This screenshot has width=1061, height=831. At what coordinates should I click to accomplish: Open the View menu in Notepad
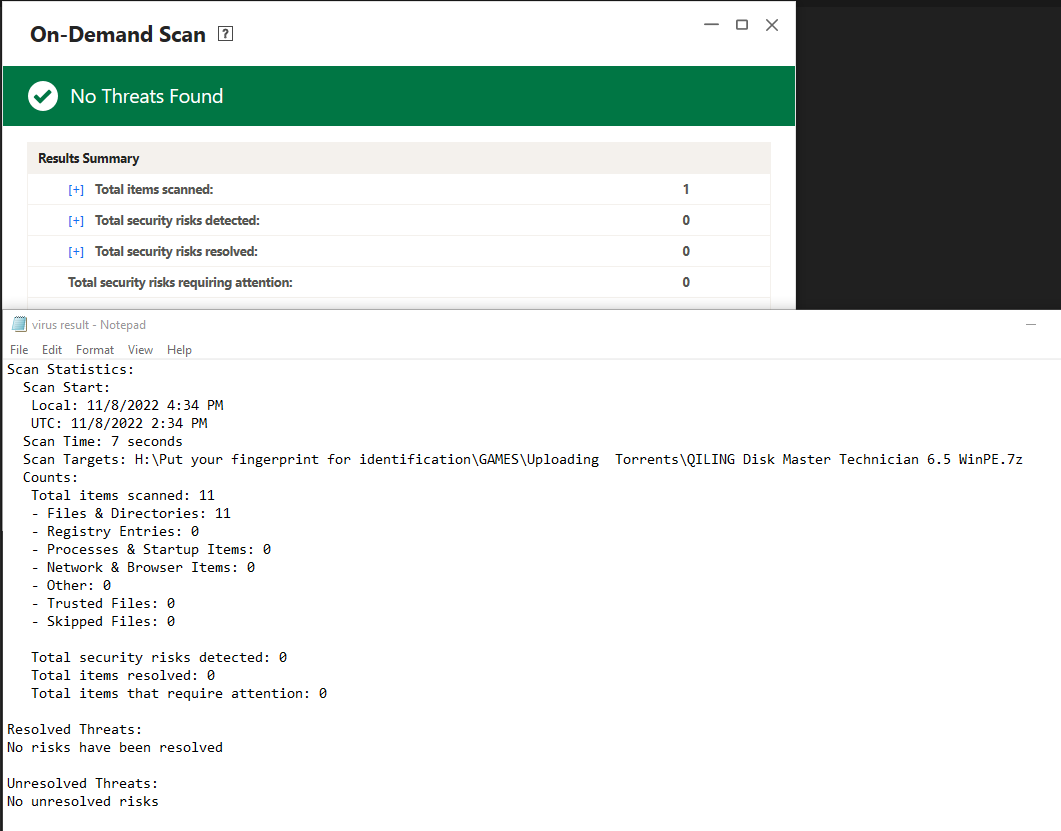point(140,350)
